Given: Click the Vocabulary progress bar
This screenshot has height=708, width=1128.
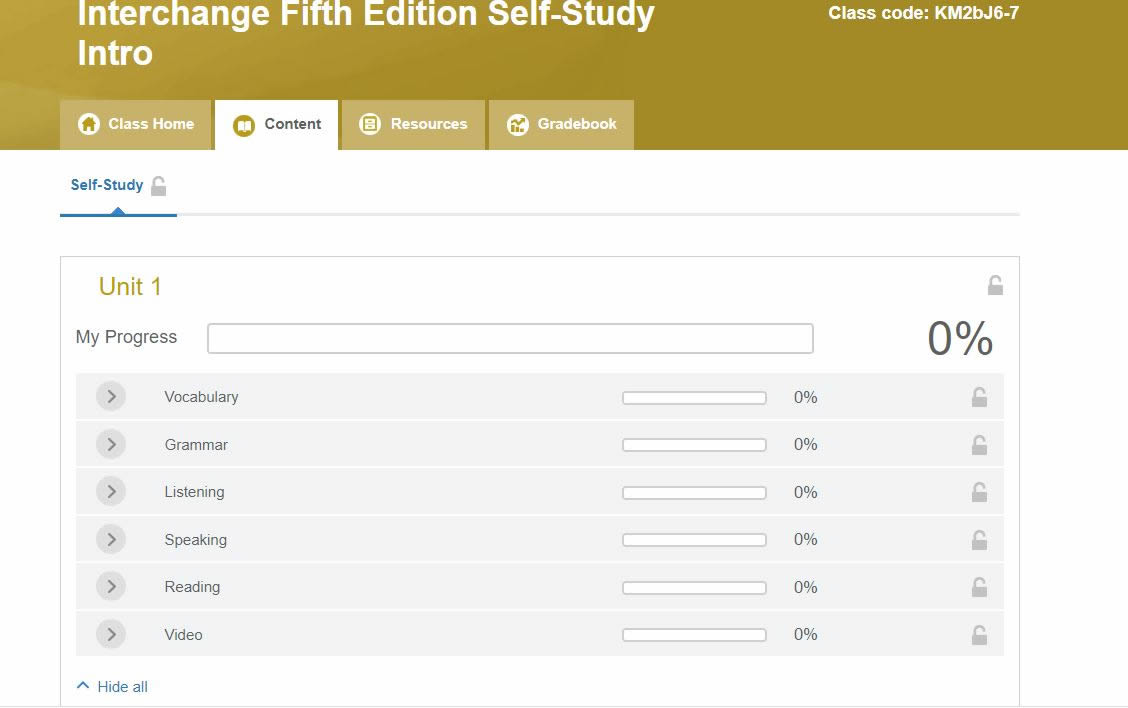Looking at the screenshot, I should (x=694, y=398).
